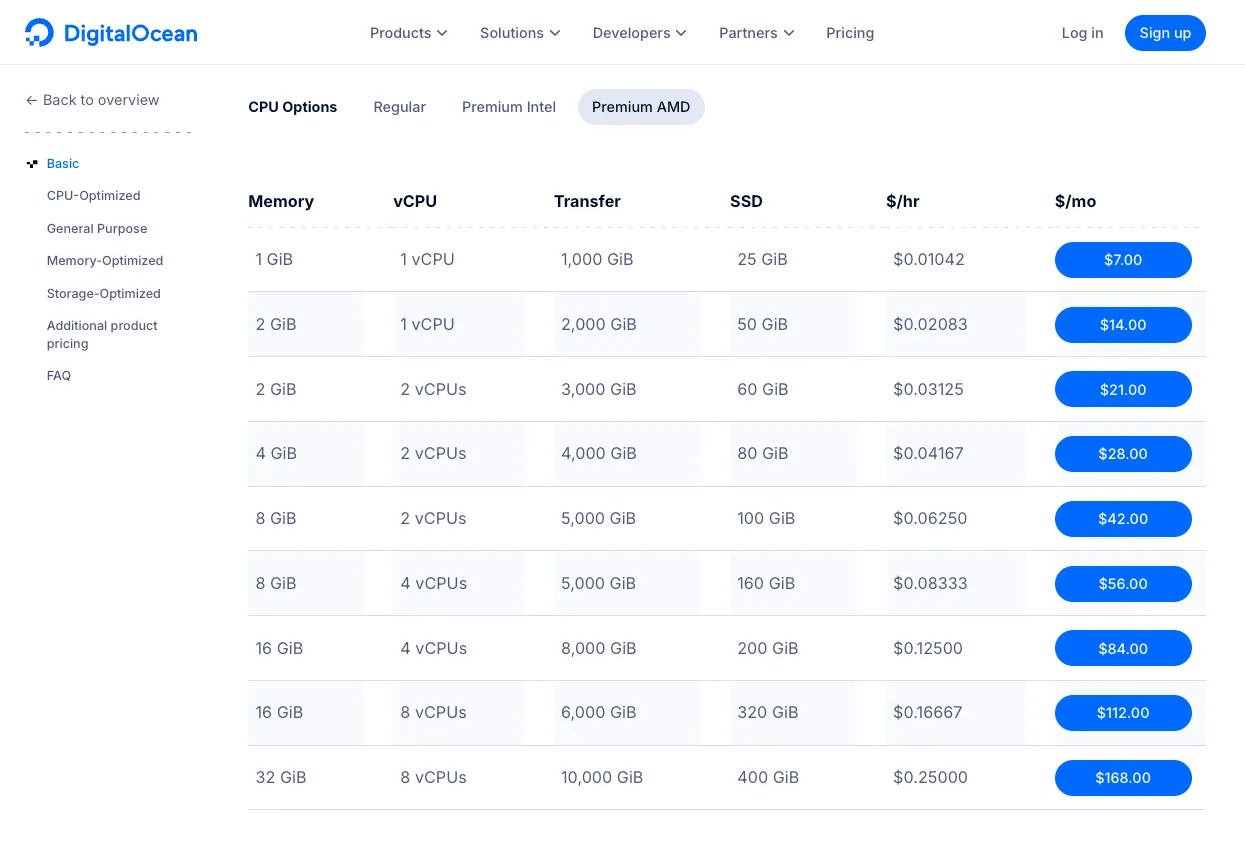Click the 25 GiB SSD cell

click(x=762, y=259)
